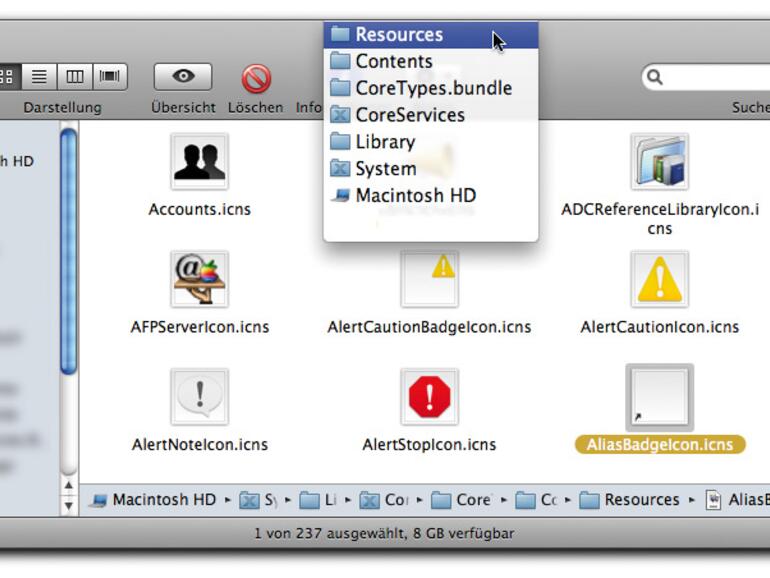Switch to Cover Flow view mode

tap(110, 77)
